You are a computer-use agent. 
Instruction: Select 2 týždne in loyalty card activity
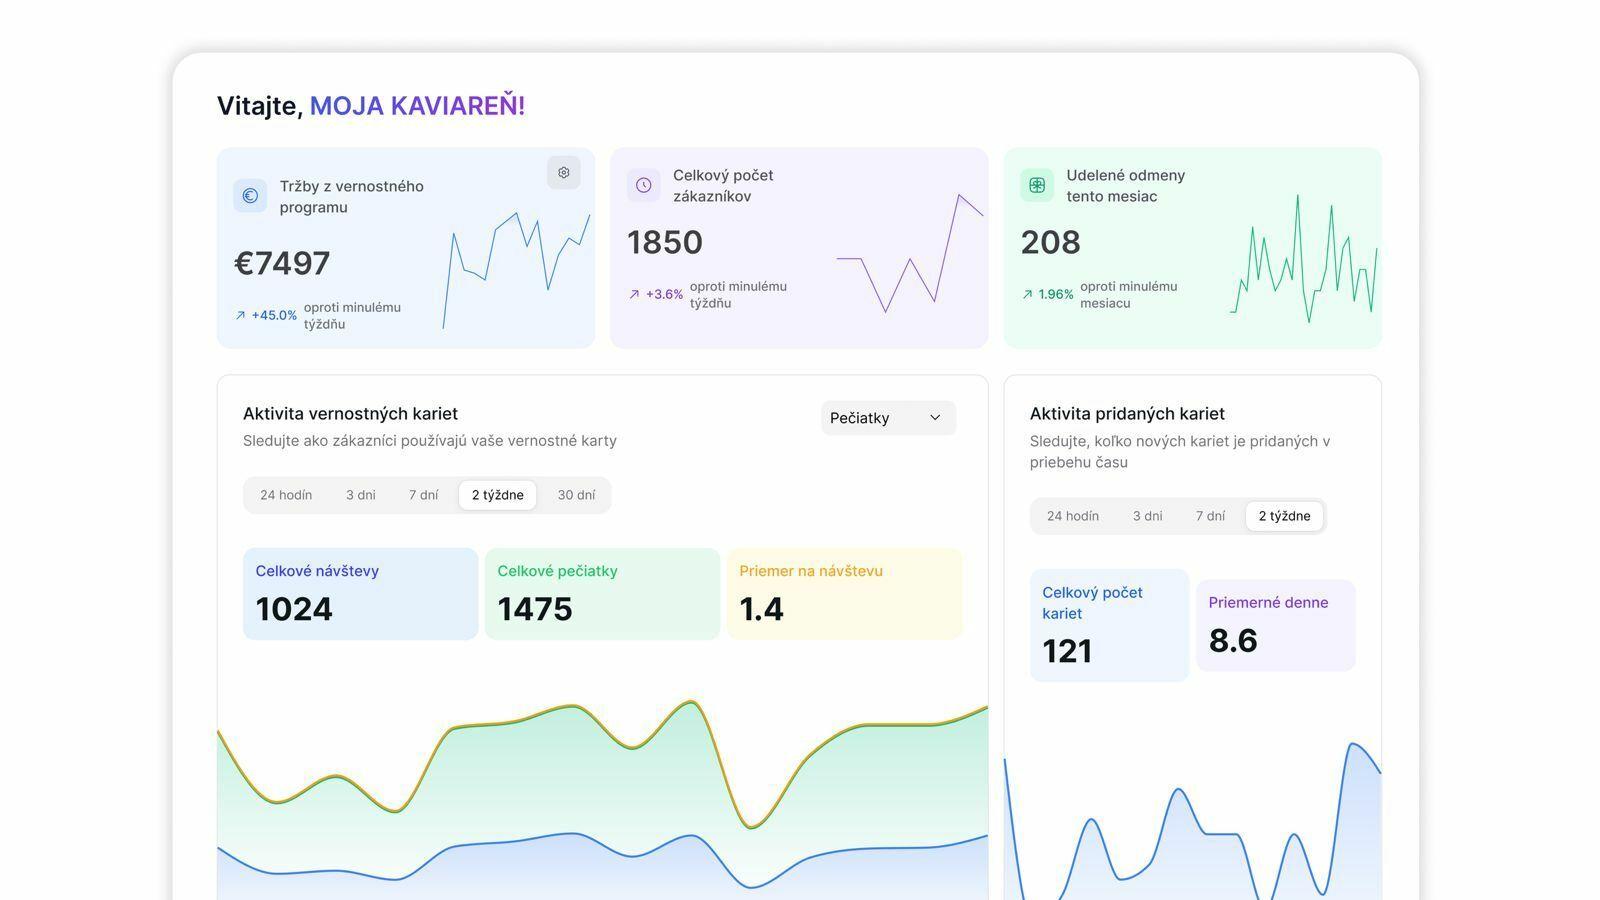tap(497, 495)
